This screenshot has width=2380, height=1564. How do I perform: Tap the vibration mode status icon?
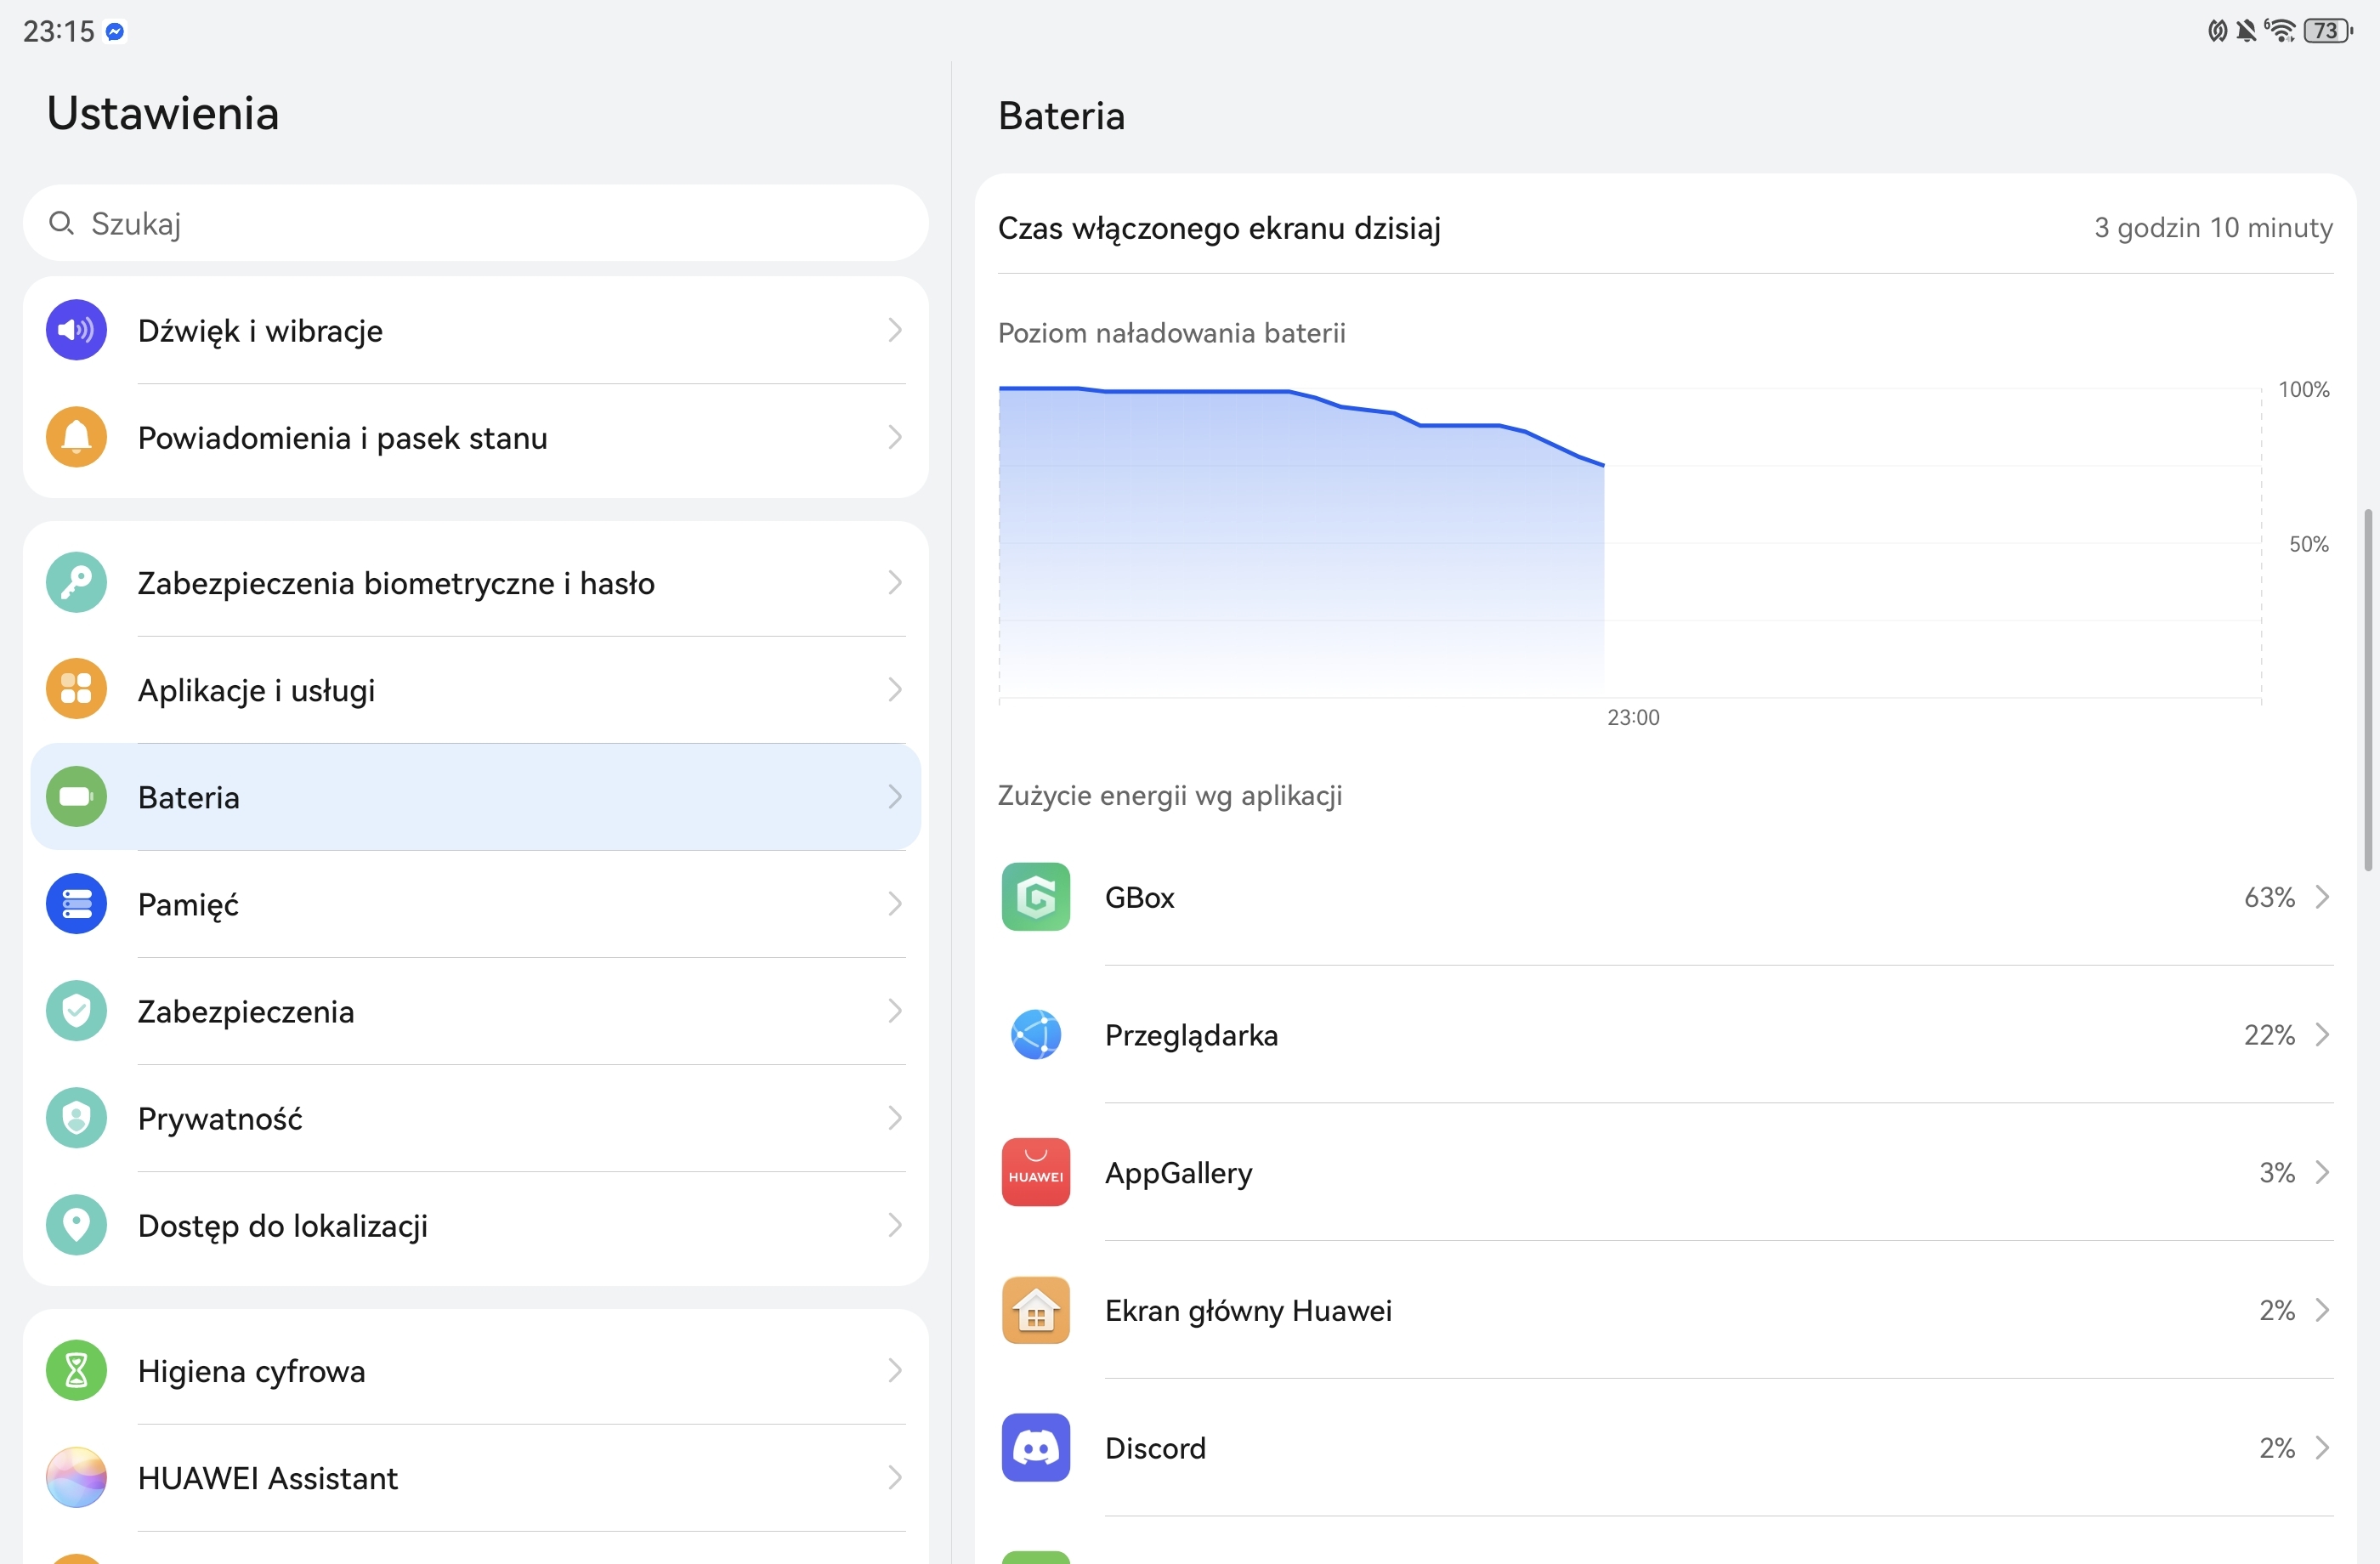point(2217,31)
